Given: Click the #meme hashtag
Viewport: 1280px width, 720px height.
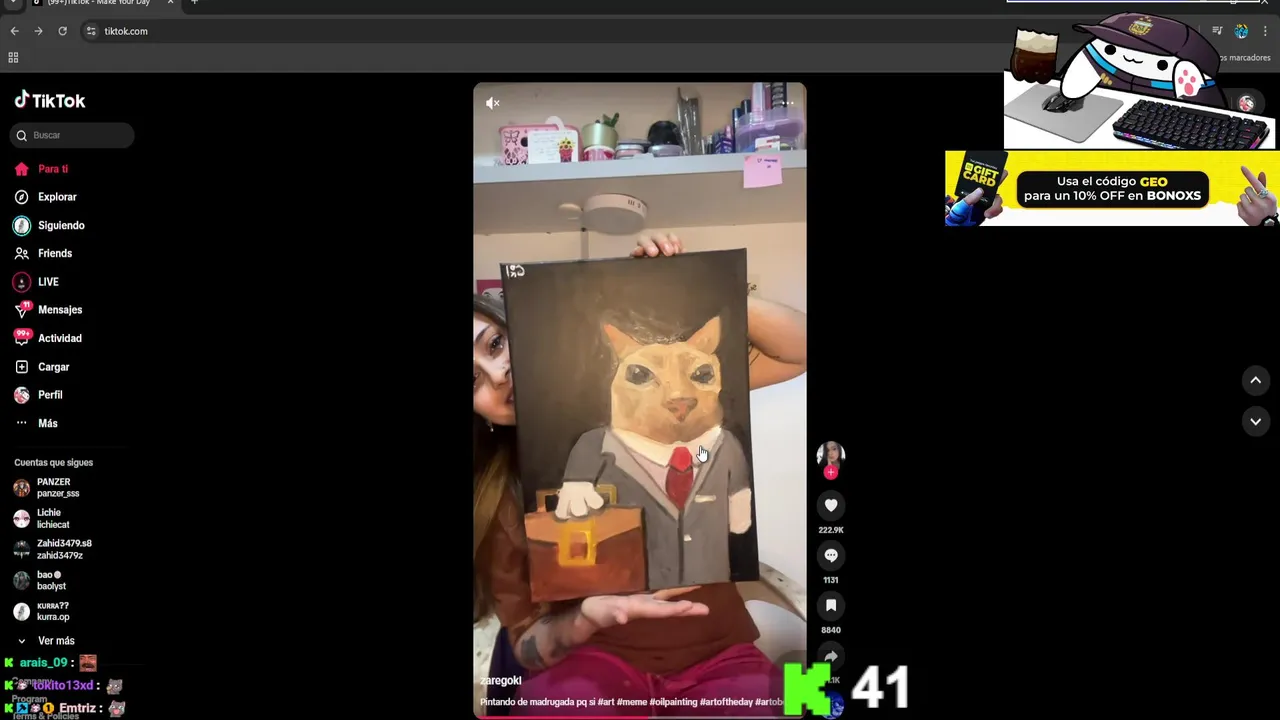Looking at the screenshot, I should (x=631, y=702).
